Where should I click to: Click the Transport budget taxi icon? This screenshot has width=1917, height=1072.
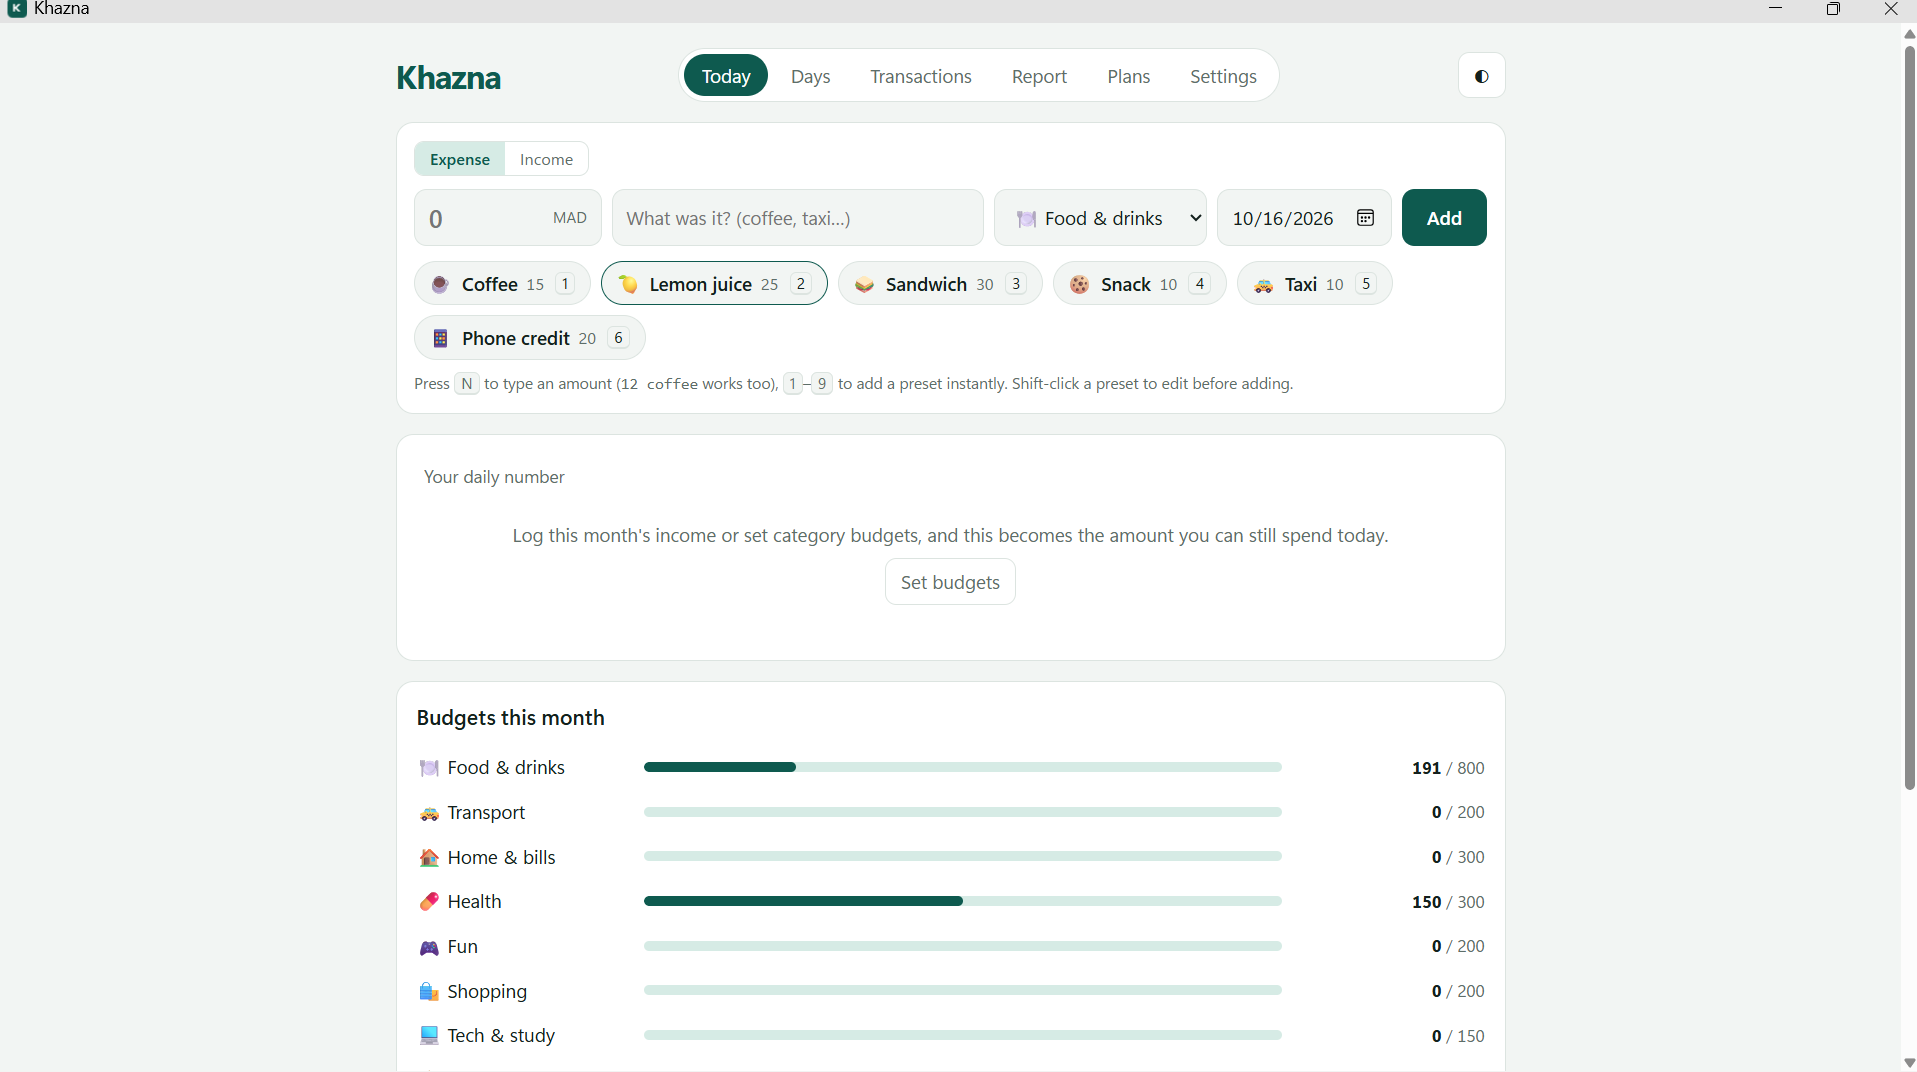[429, 813]
